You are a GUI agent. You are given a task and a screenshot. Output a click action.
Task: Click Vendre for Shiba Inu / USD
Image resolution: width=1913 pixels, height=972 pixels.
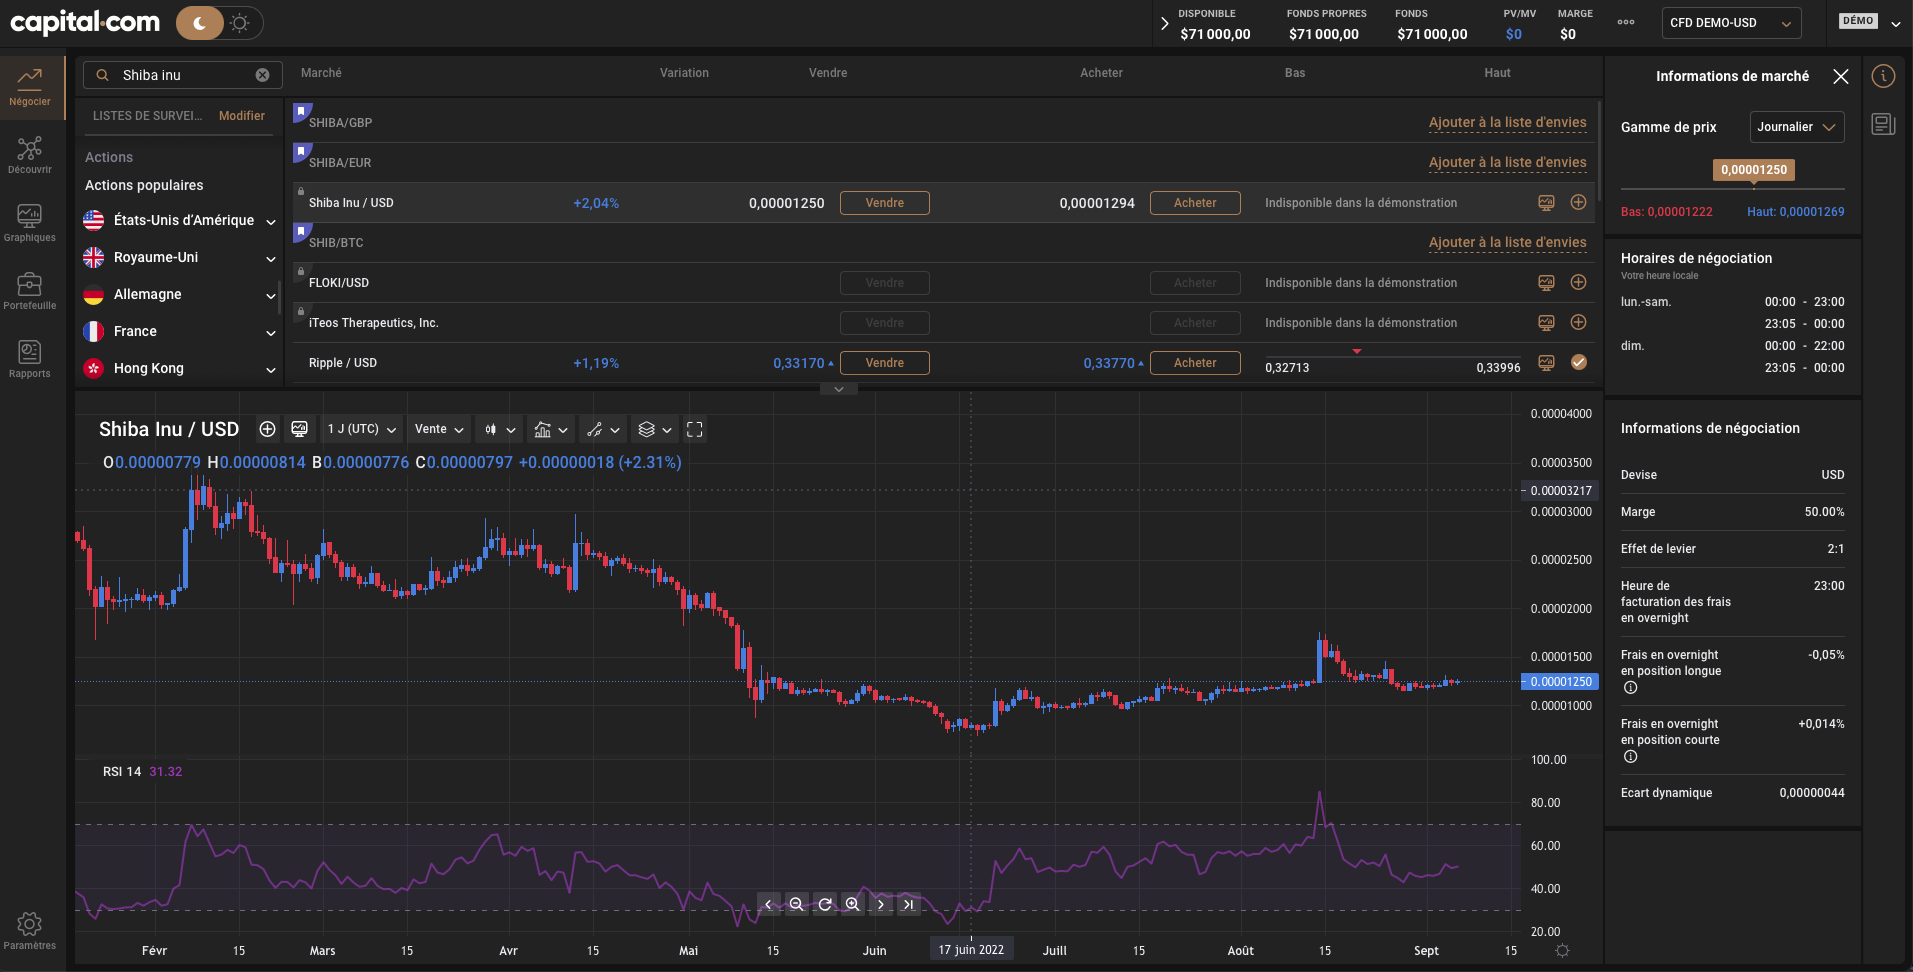pyautogui.click(x=885, y=203)
